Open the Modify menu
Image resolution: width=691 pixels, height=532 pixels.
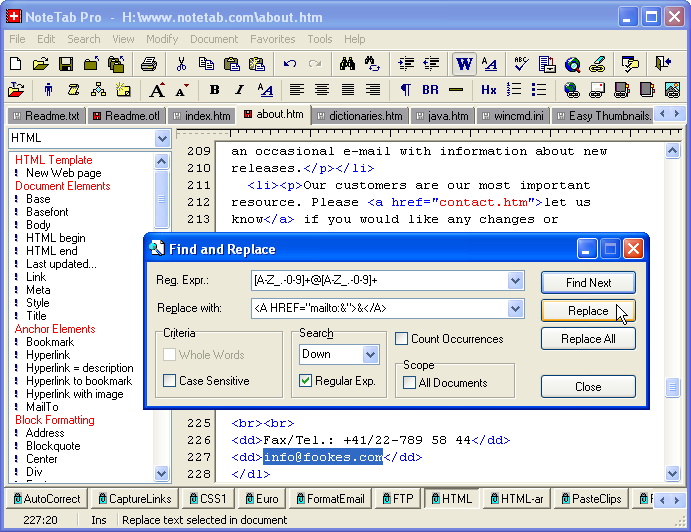coord(162,39)
